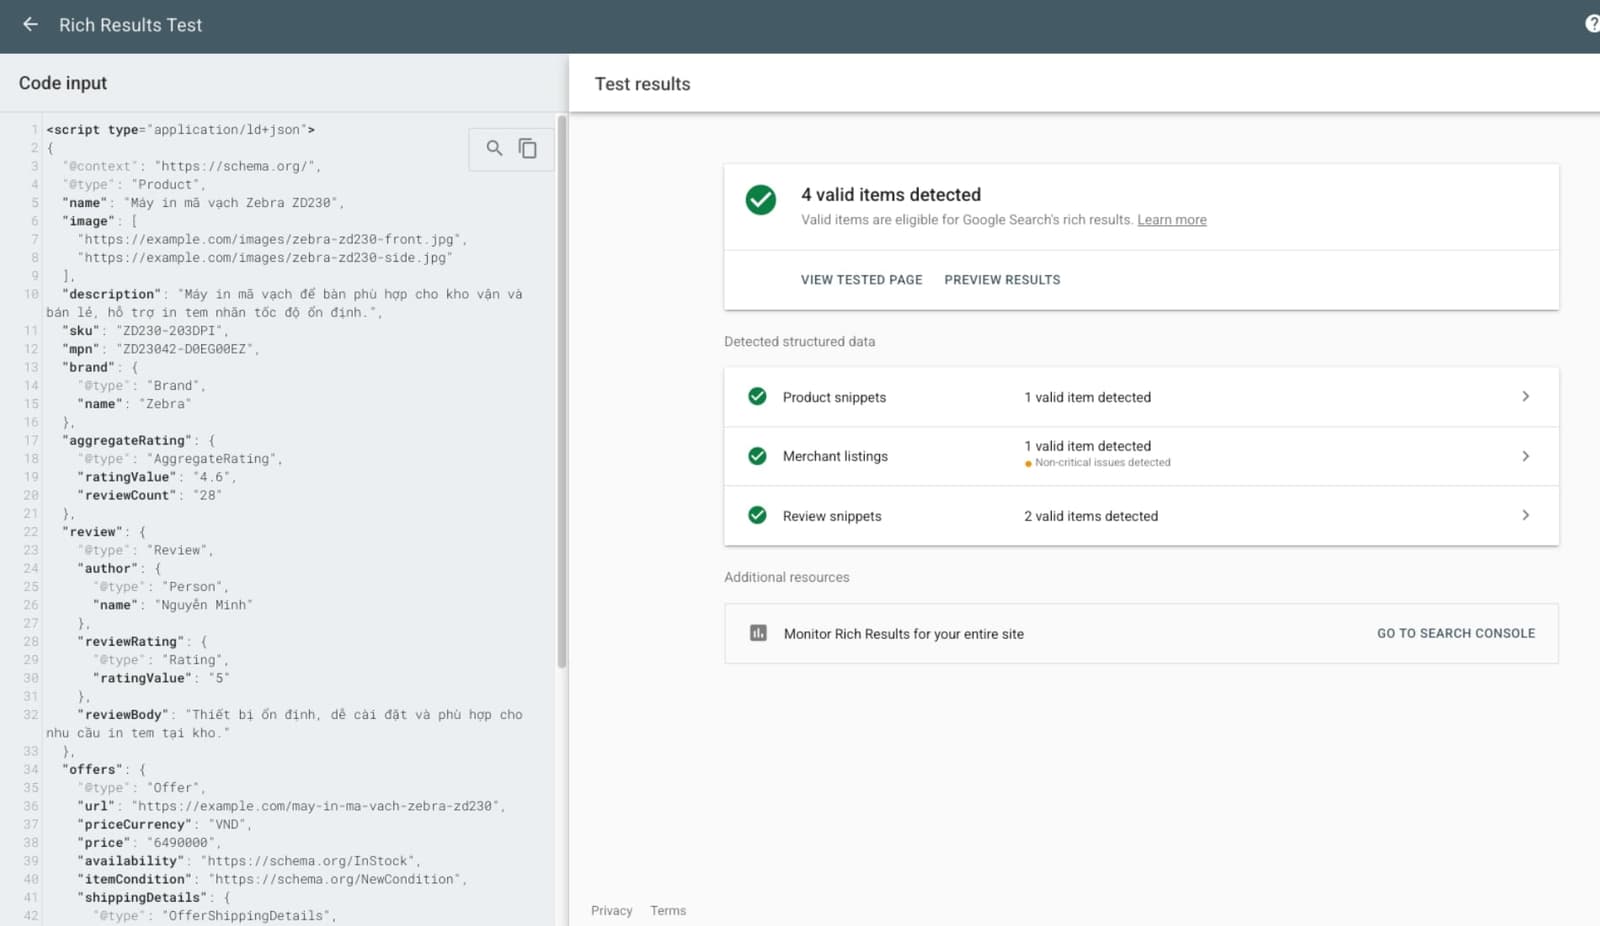
Task: Click the help question mark icon
Action: [x=1592, y=23]
